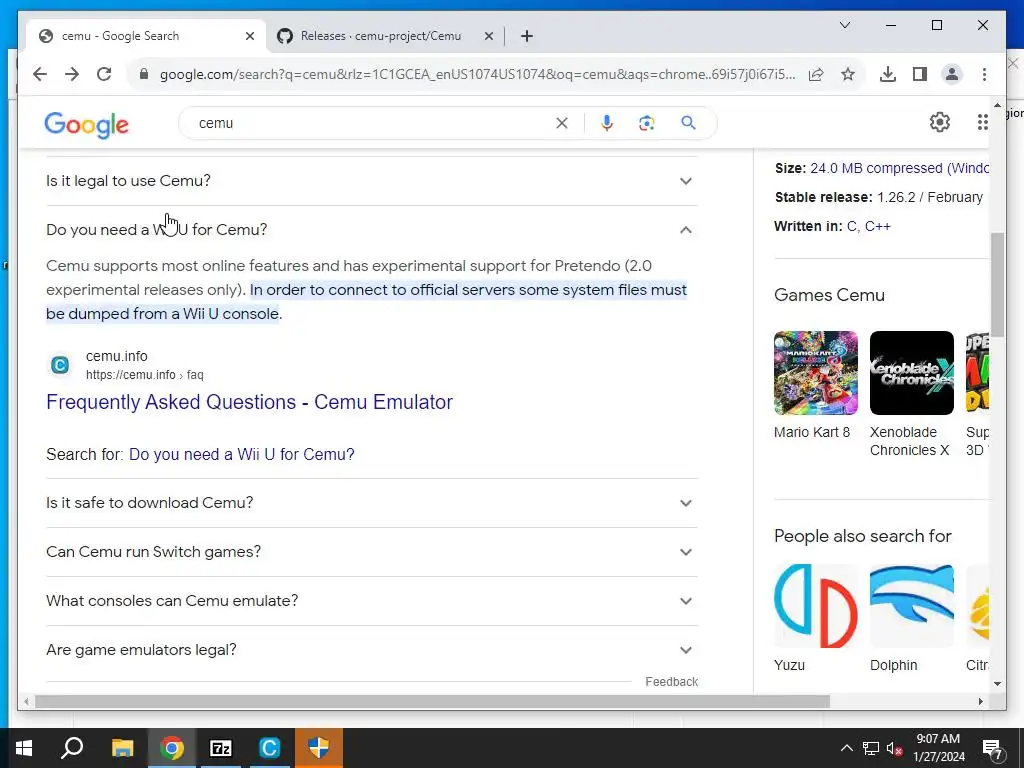Open 7-Zip from the taskbar

click(x=221, y=748)
